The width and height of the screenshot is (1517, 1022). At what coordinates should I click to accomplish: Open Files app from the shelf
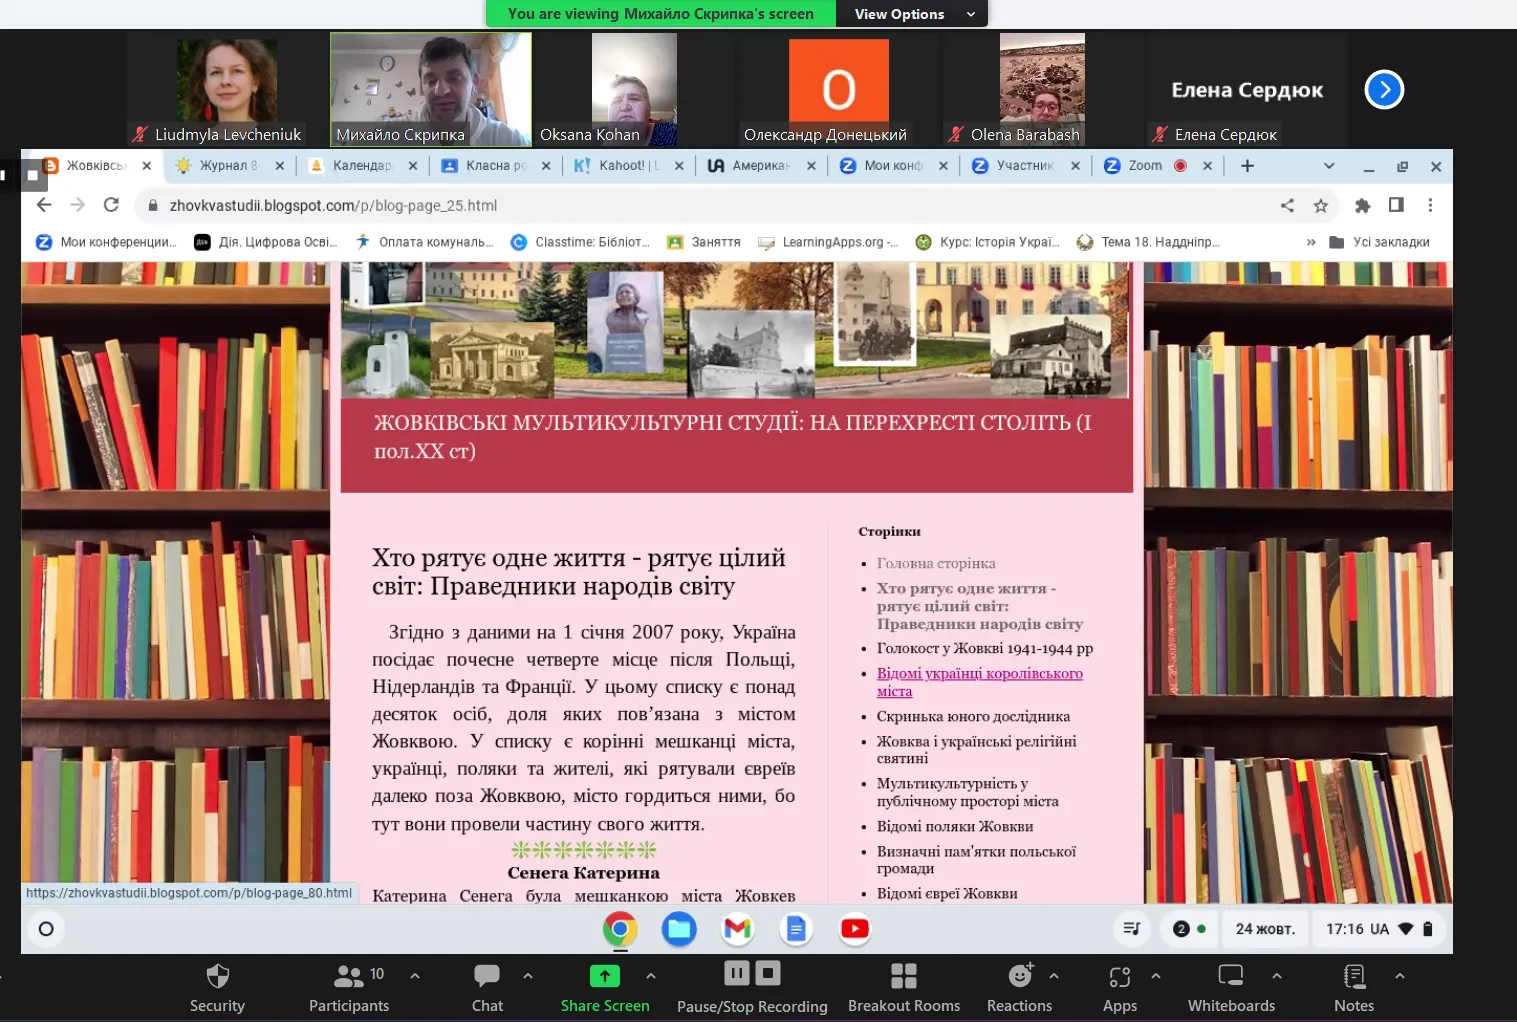pyautogui.click(x=679, y=929)
